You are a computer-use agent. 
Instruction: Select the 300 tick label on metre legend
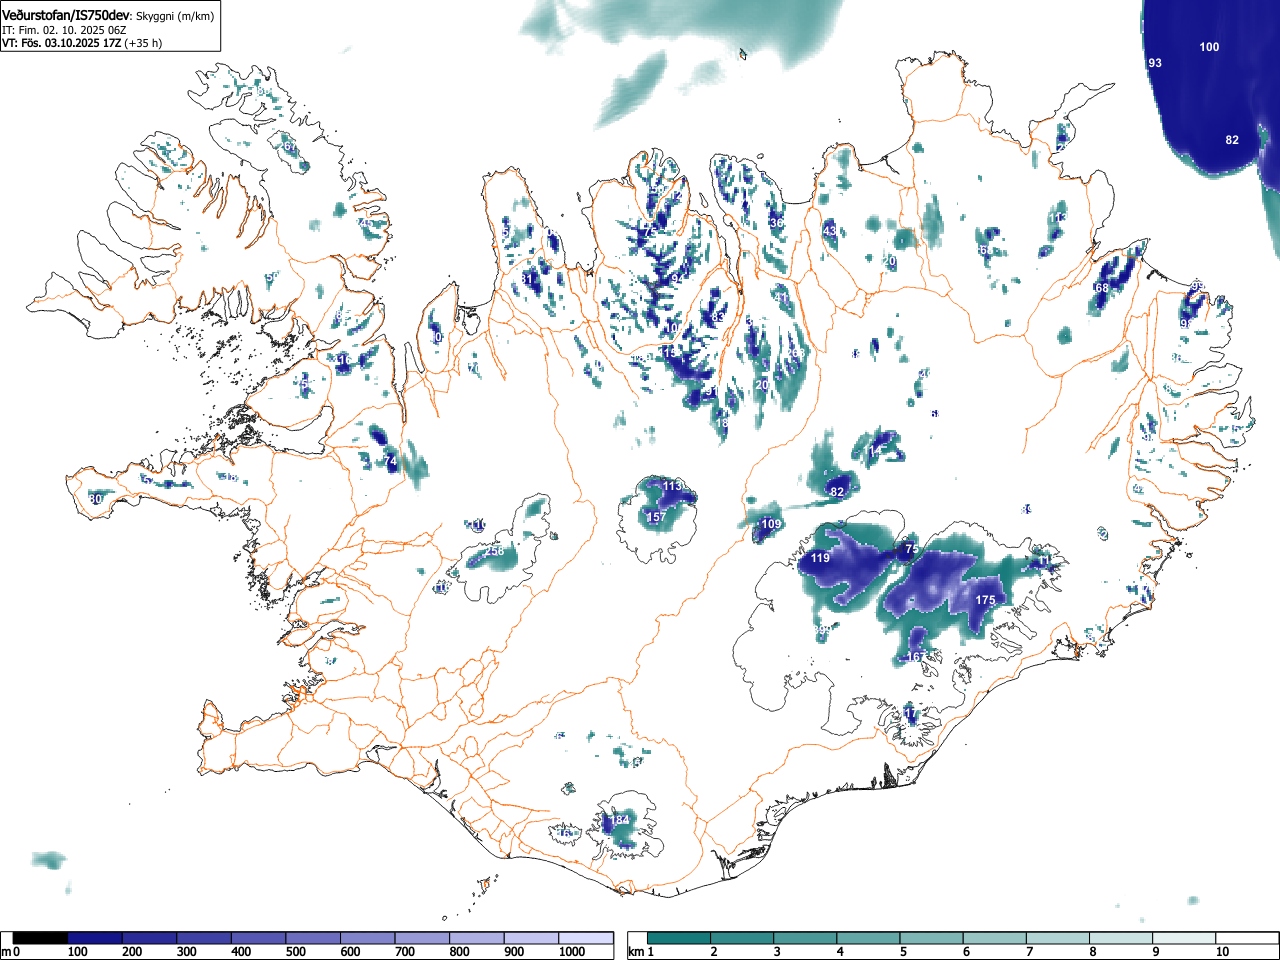[186, 952]
